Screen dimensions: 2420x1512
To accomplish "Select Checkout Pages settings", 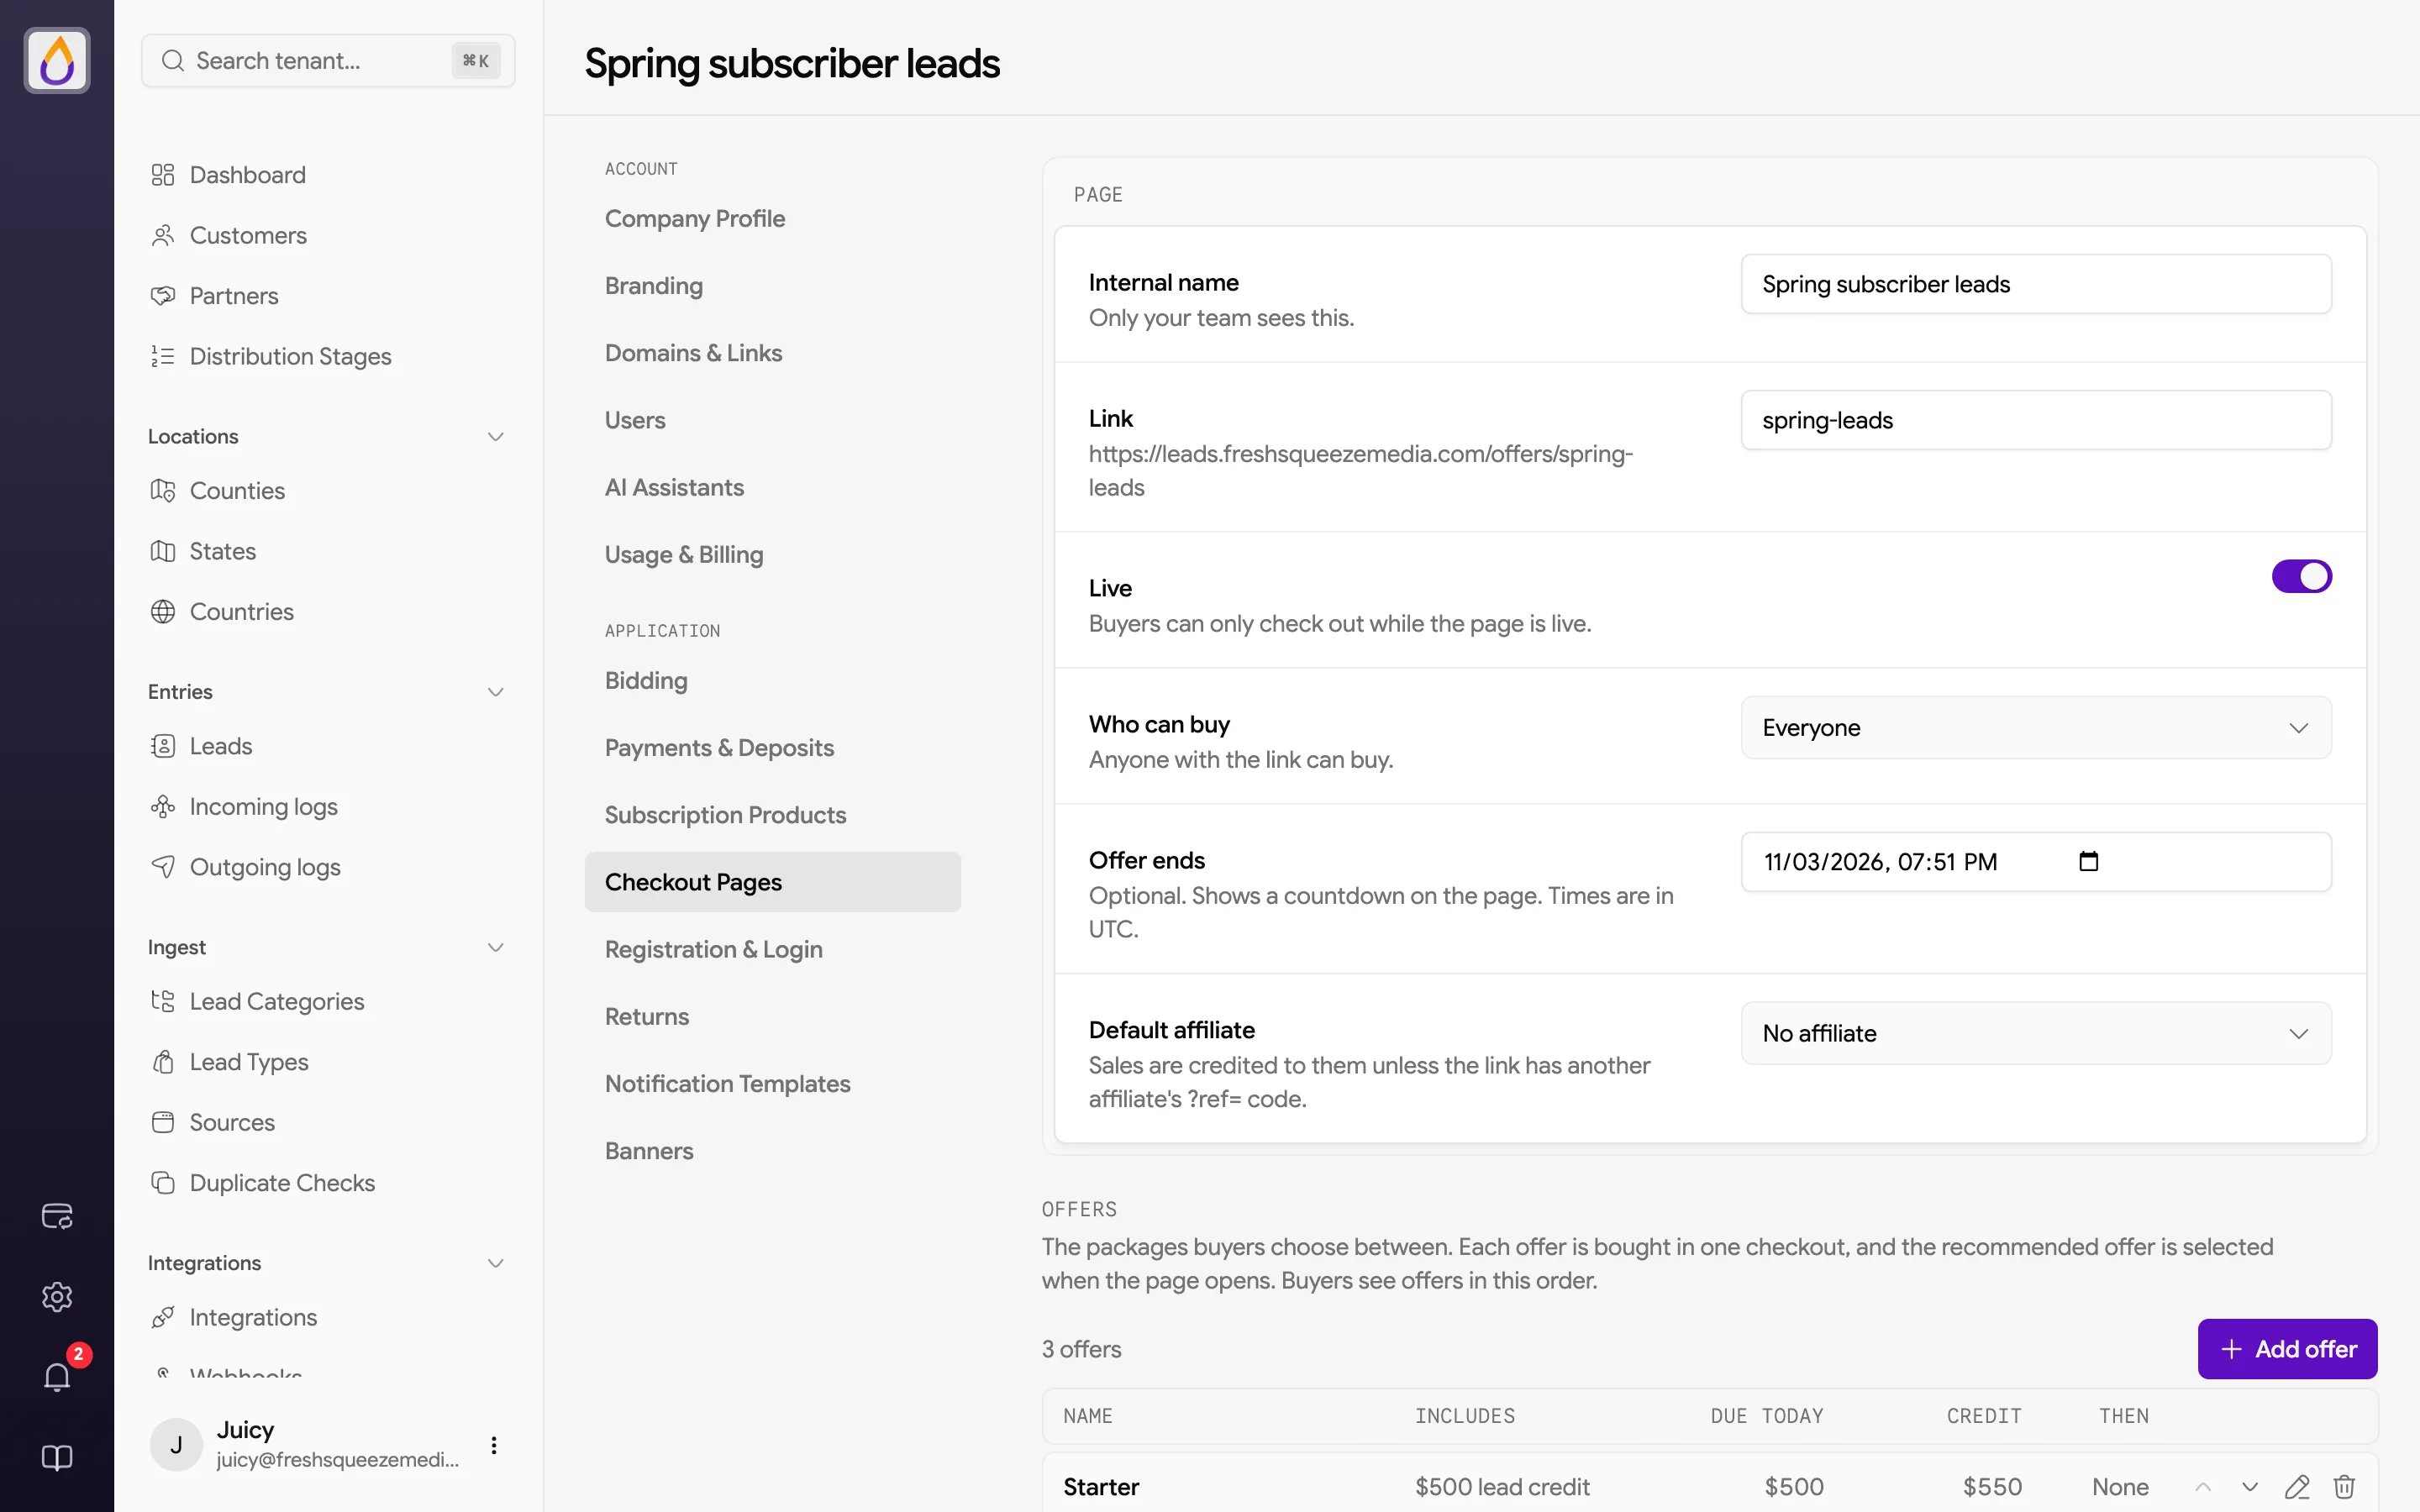I will (x=773, y=882).
